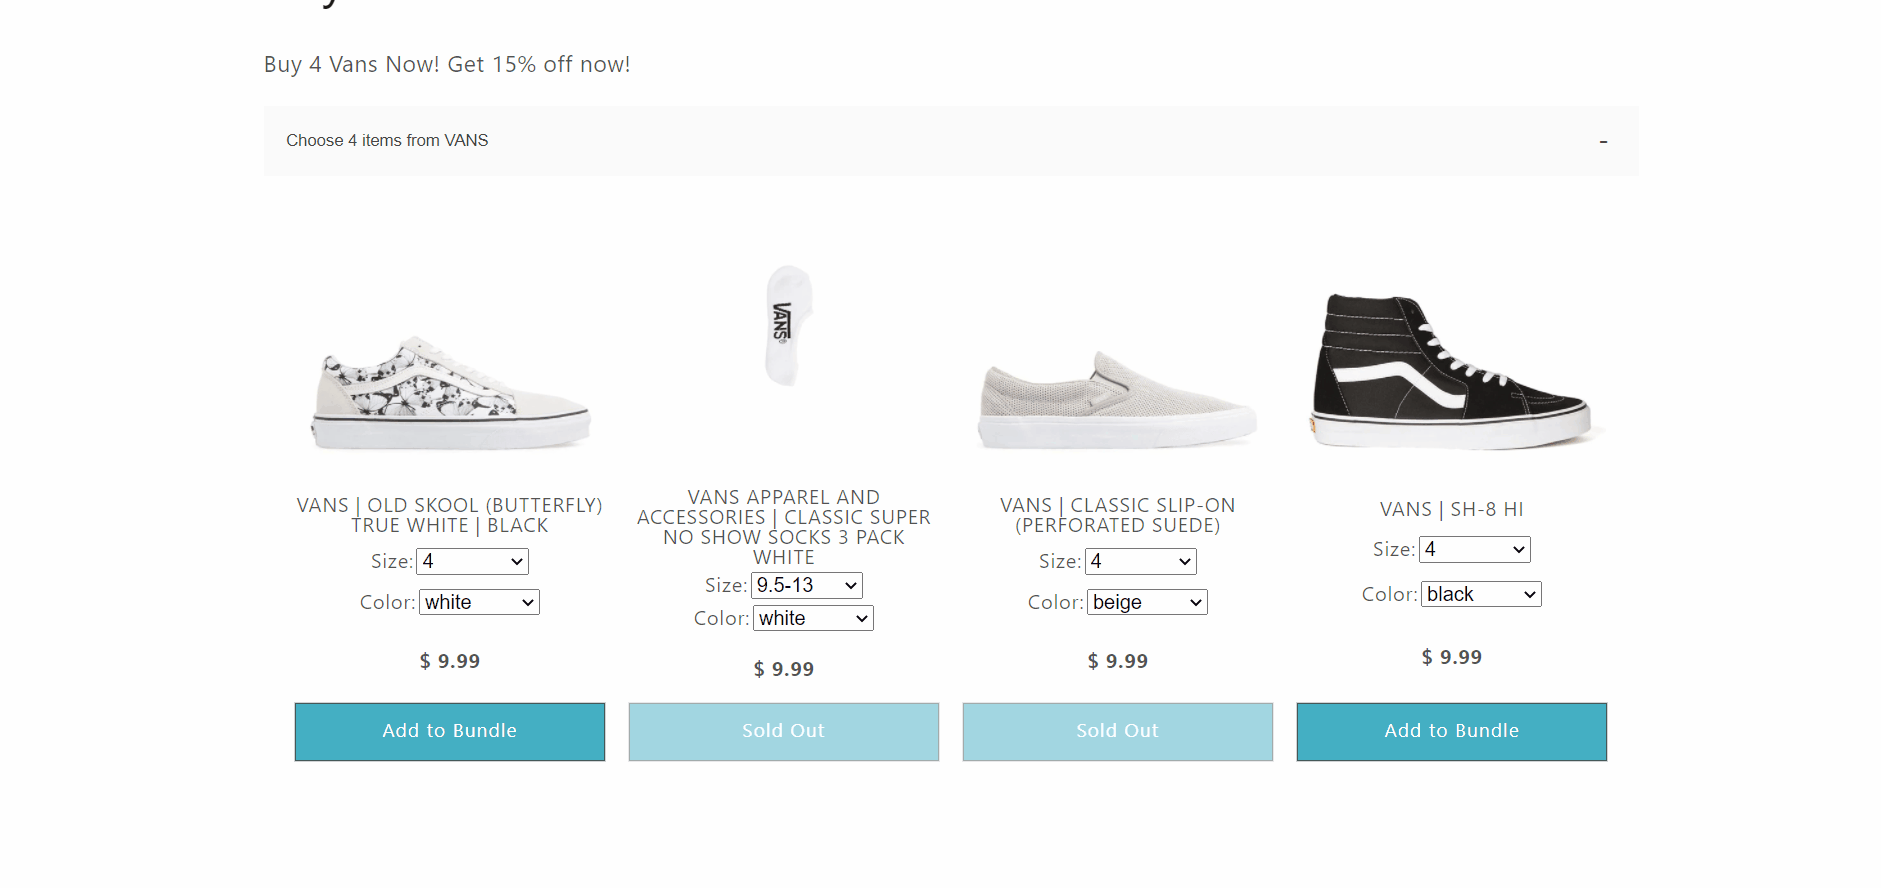Image resolution: width=1881 pixels, height=888 pixels.
Task: Add Old Skool Butterfly to bundle
Action: pyautogui.click(x=450, y=732)
